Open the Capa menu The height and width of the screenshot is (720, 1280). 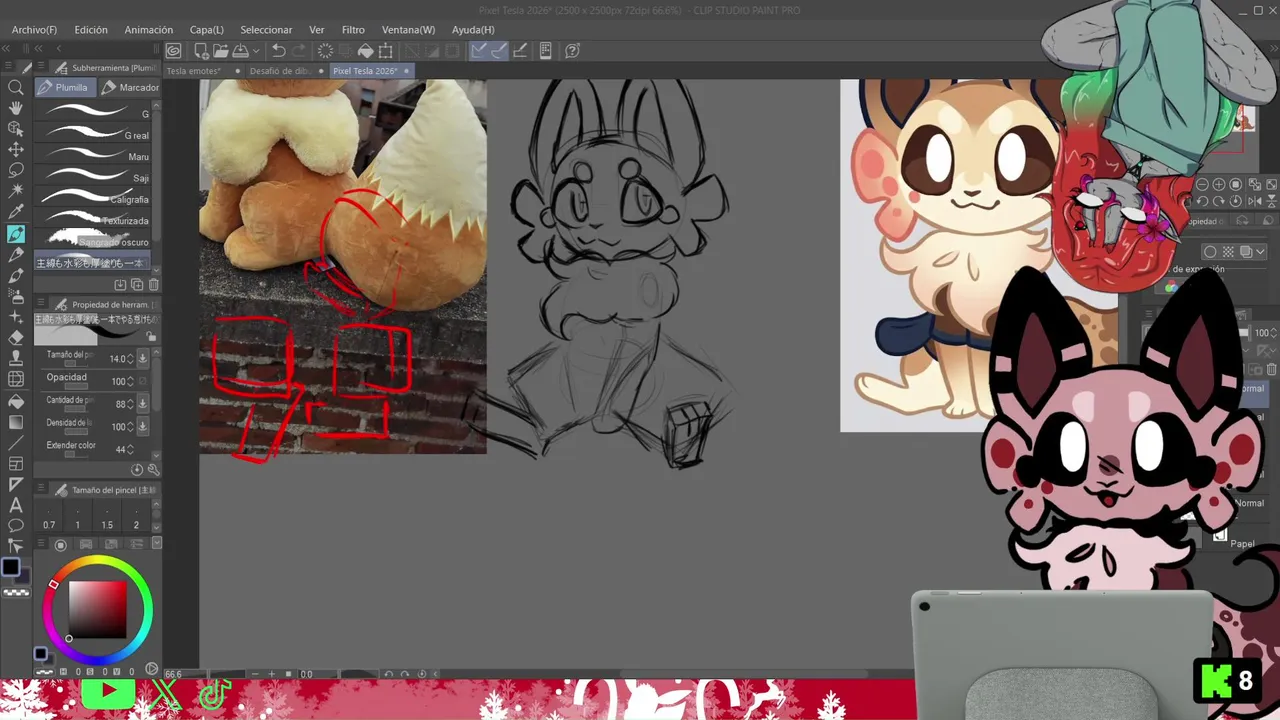point(207,30)
